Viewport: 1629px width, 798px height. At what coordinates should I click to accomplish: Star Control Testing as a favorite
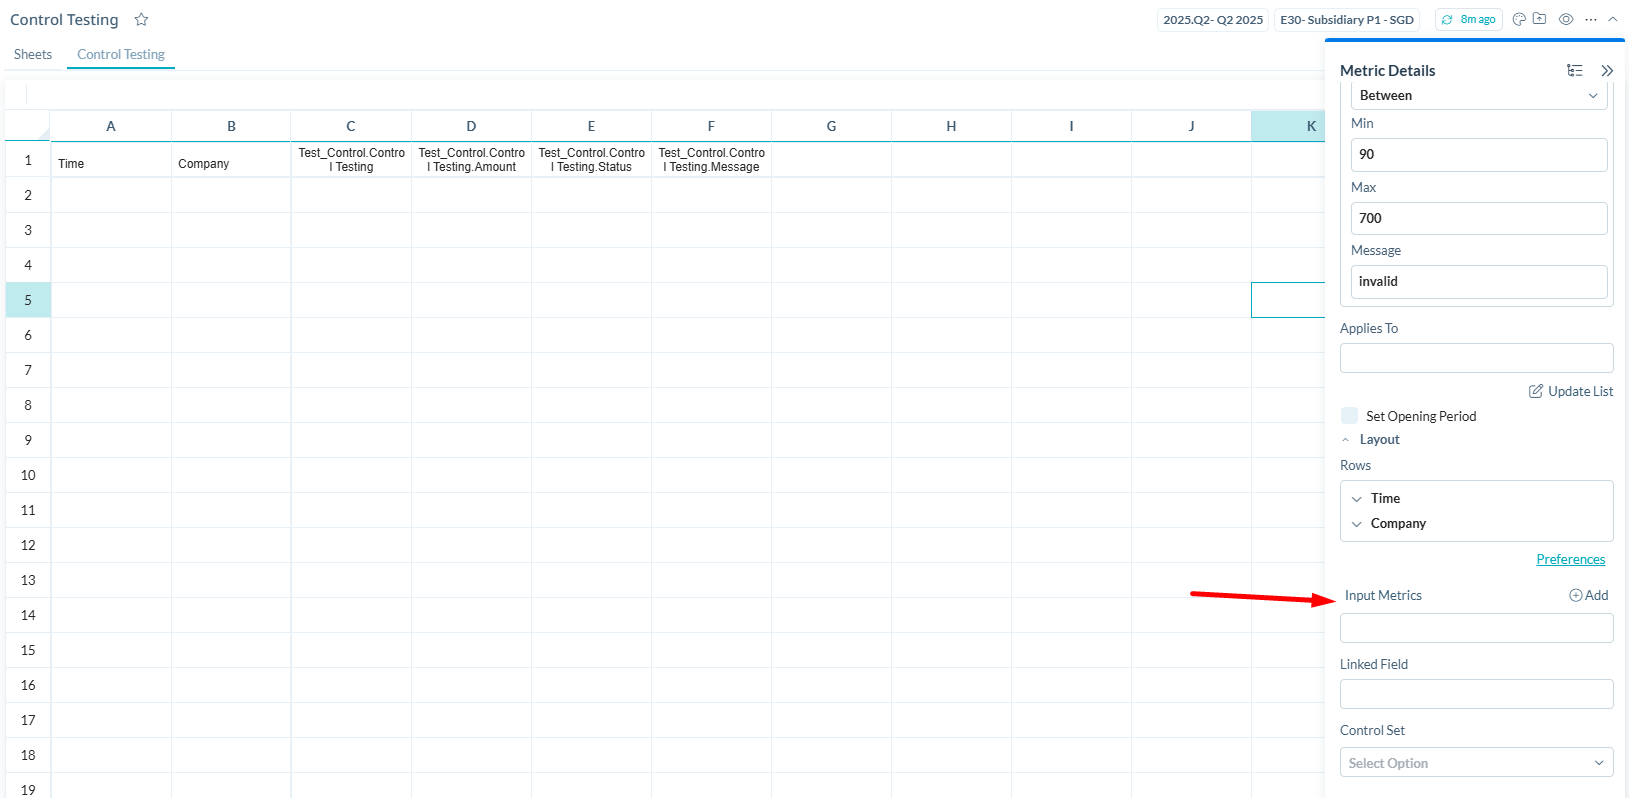coord(141,20)
